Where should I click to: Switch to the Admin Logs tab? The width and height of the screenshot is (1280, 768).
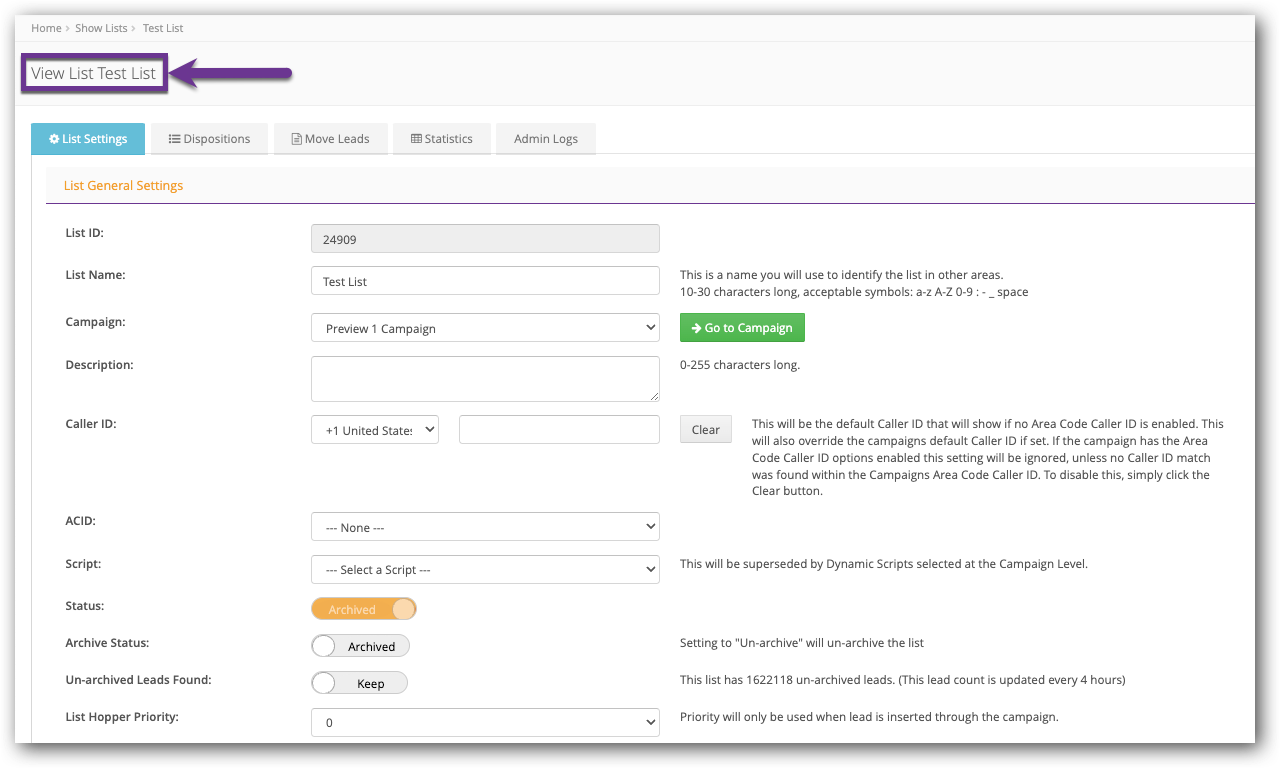545,138
